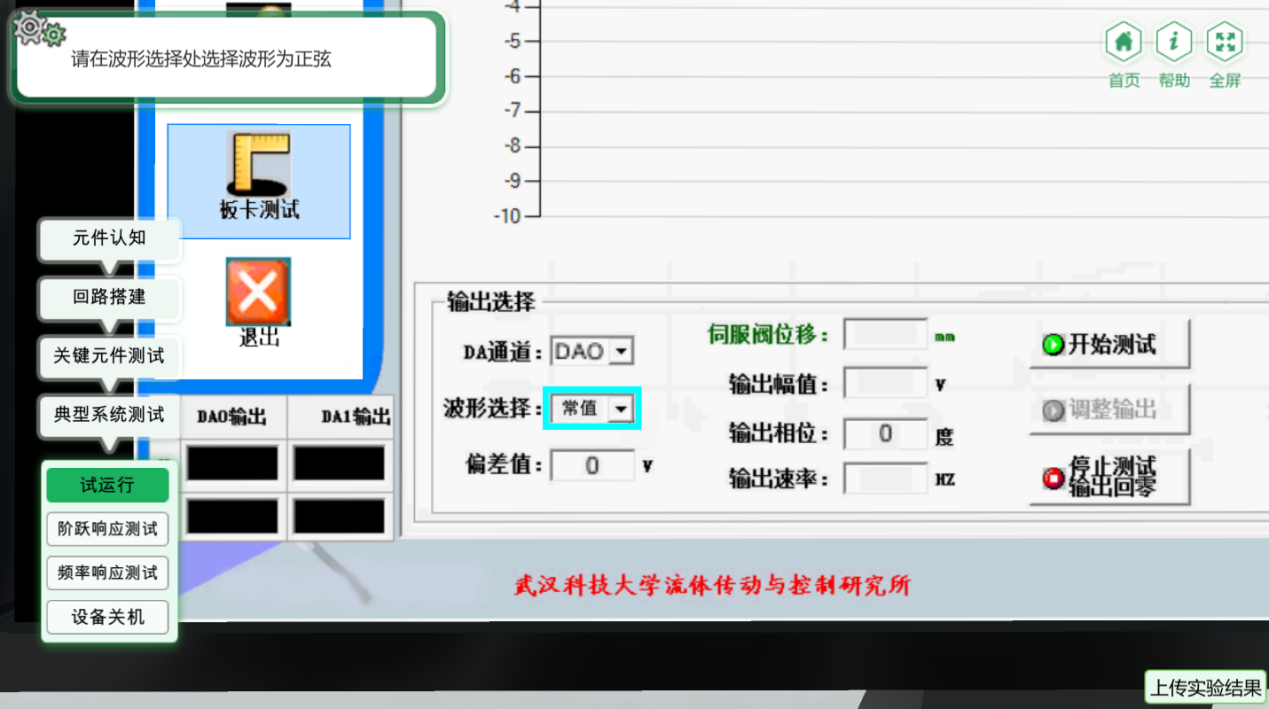
Task: Click the red X exit icon
Action: [258, 294]
